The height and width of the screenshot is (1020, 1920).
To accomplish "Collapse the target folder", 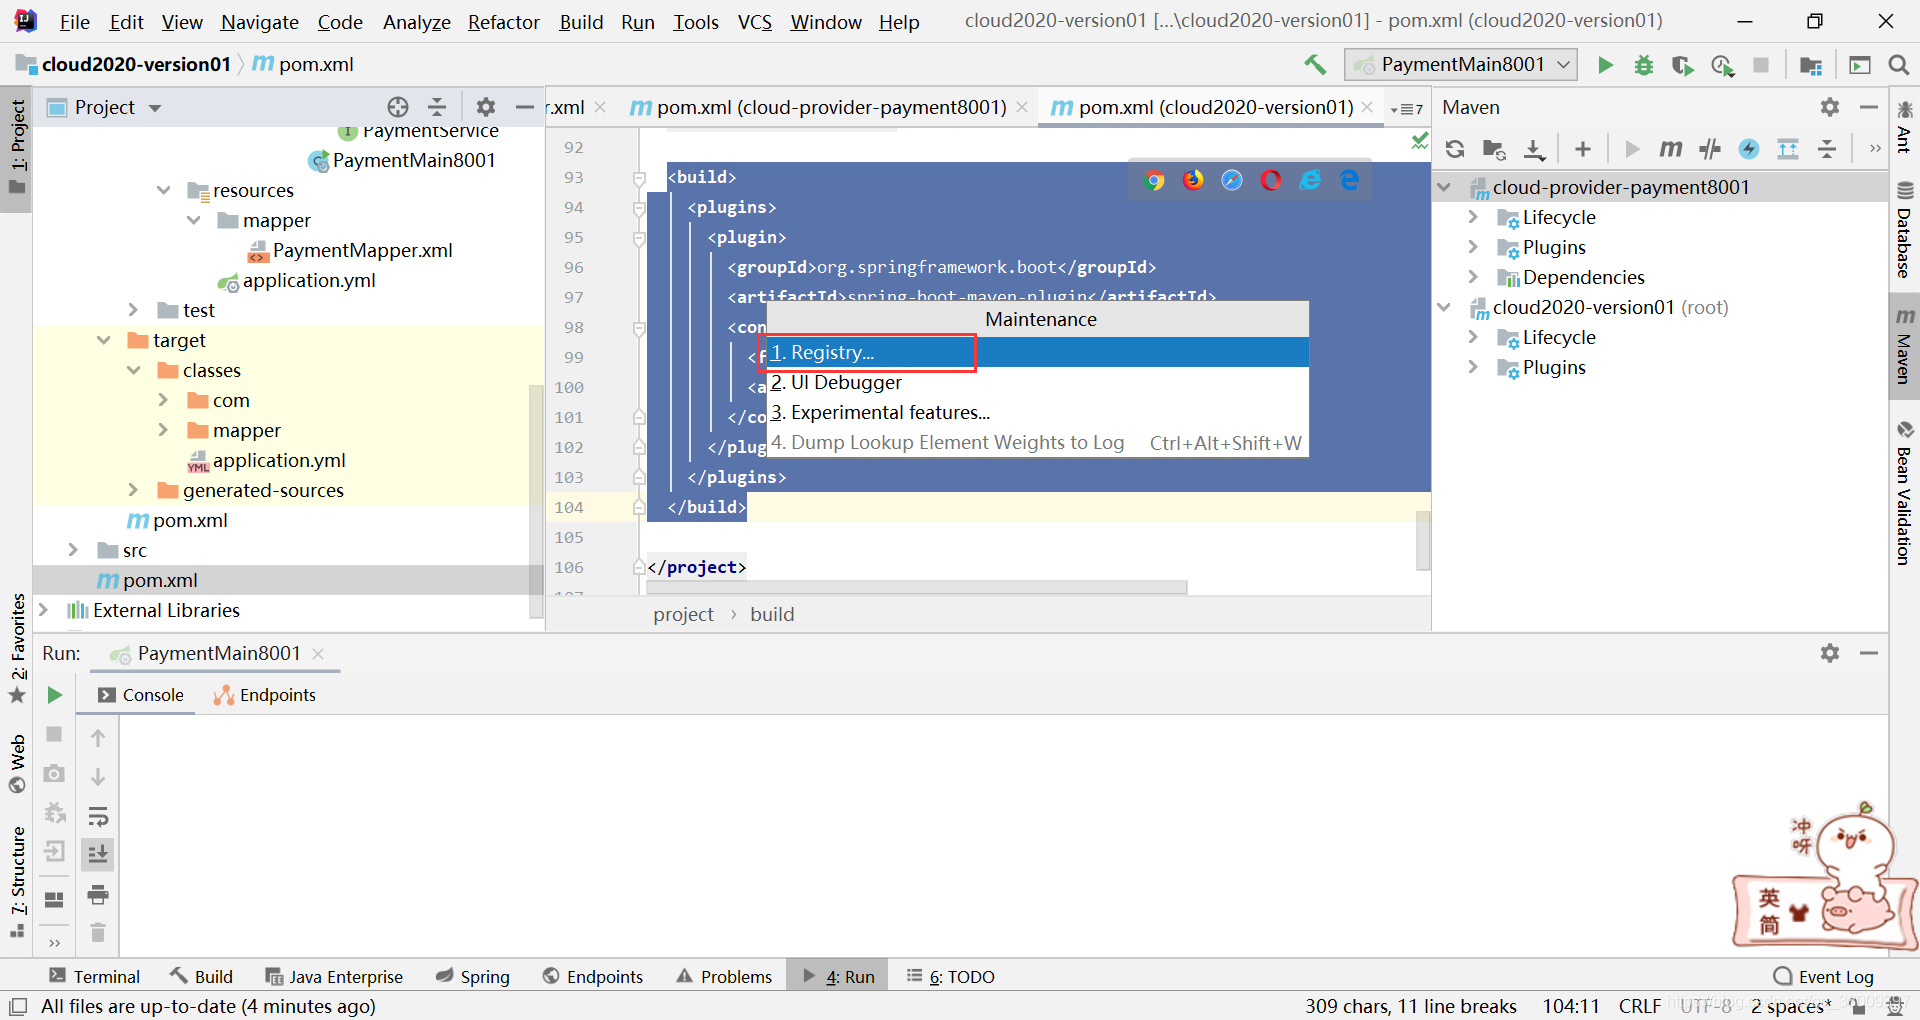I will (x=104, y=340).
